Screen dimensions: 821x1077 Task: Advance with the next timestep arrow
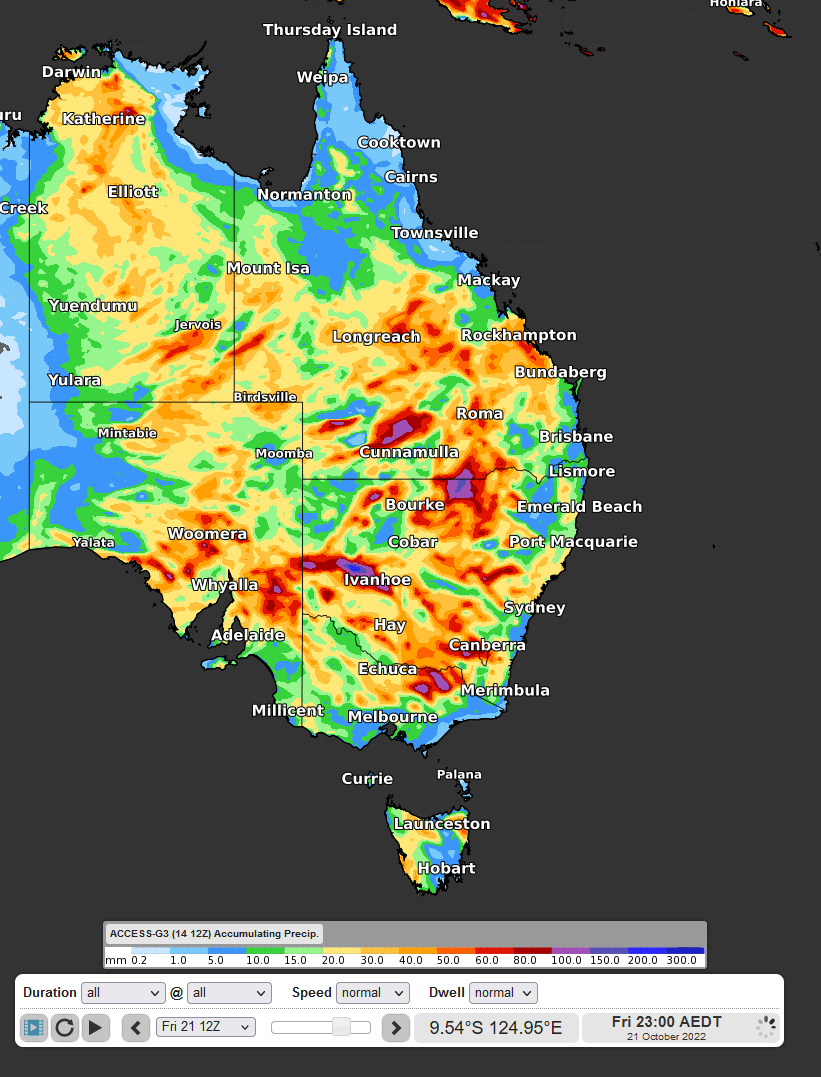pyautogui.click(x=396, y=1028)
